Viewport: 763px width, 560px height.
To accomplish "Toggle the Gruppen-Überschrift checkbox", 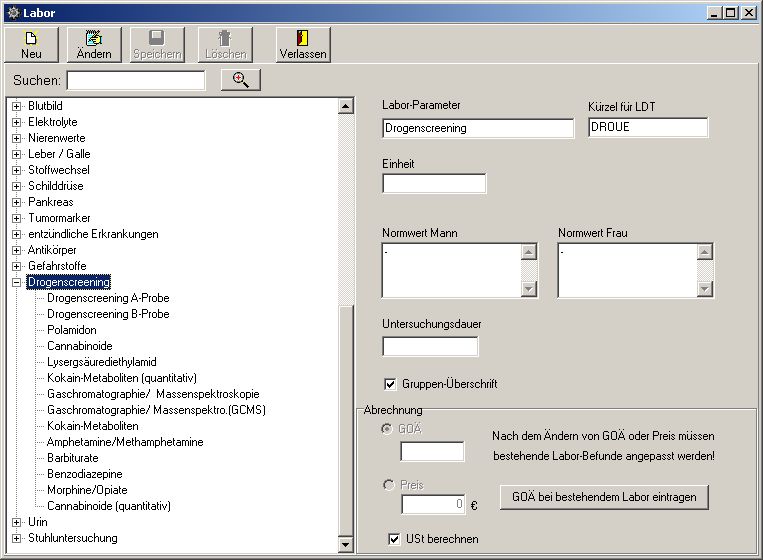I will [x=391, y=384].
